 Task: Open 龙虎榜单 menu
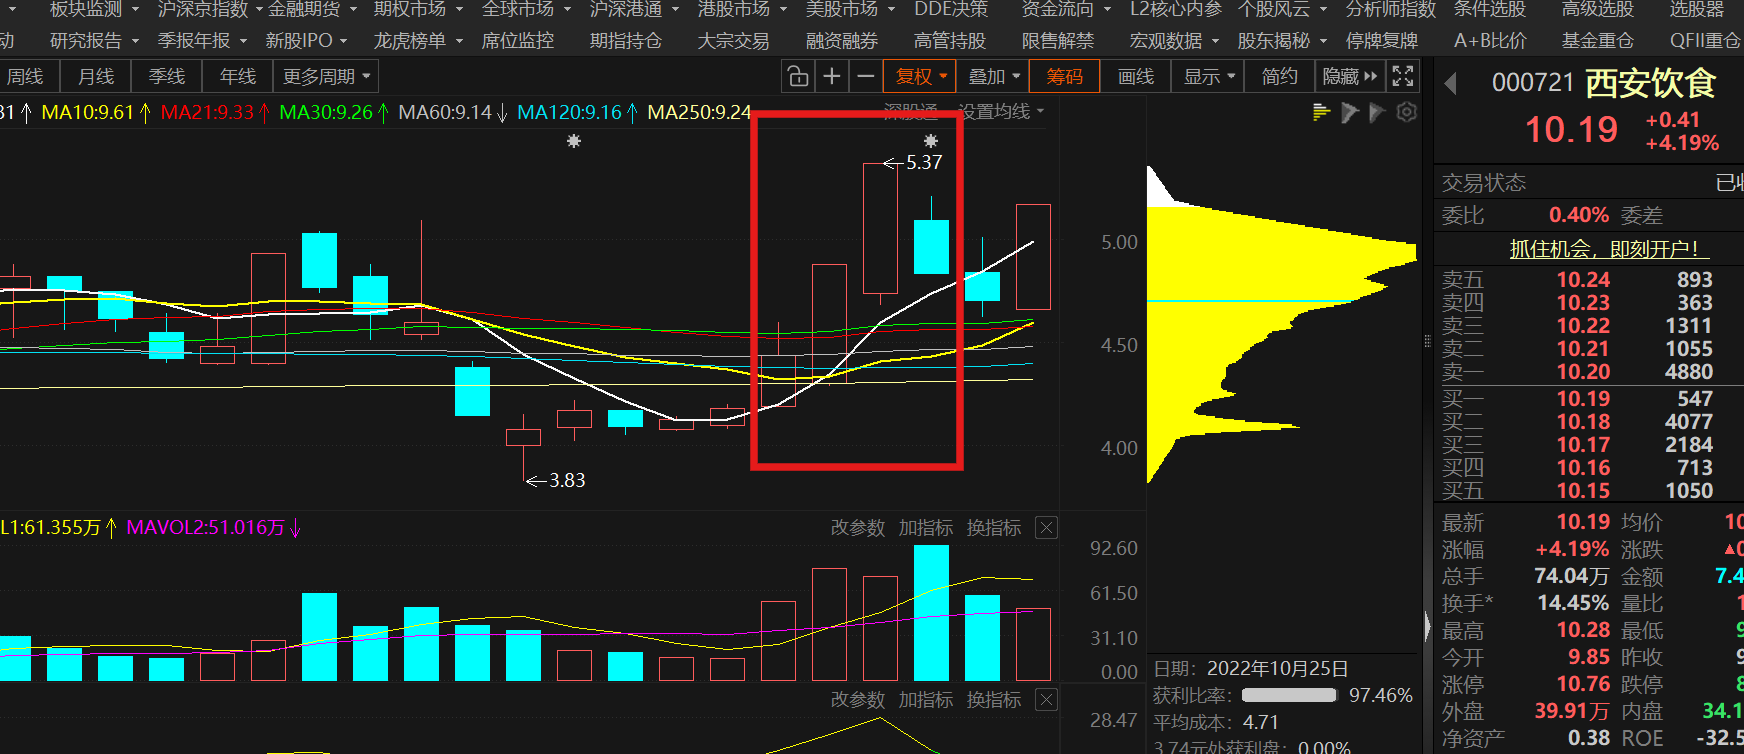coord(418,41)
